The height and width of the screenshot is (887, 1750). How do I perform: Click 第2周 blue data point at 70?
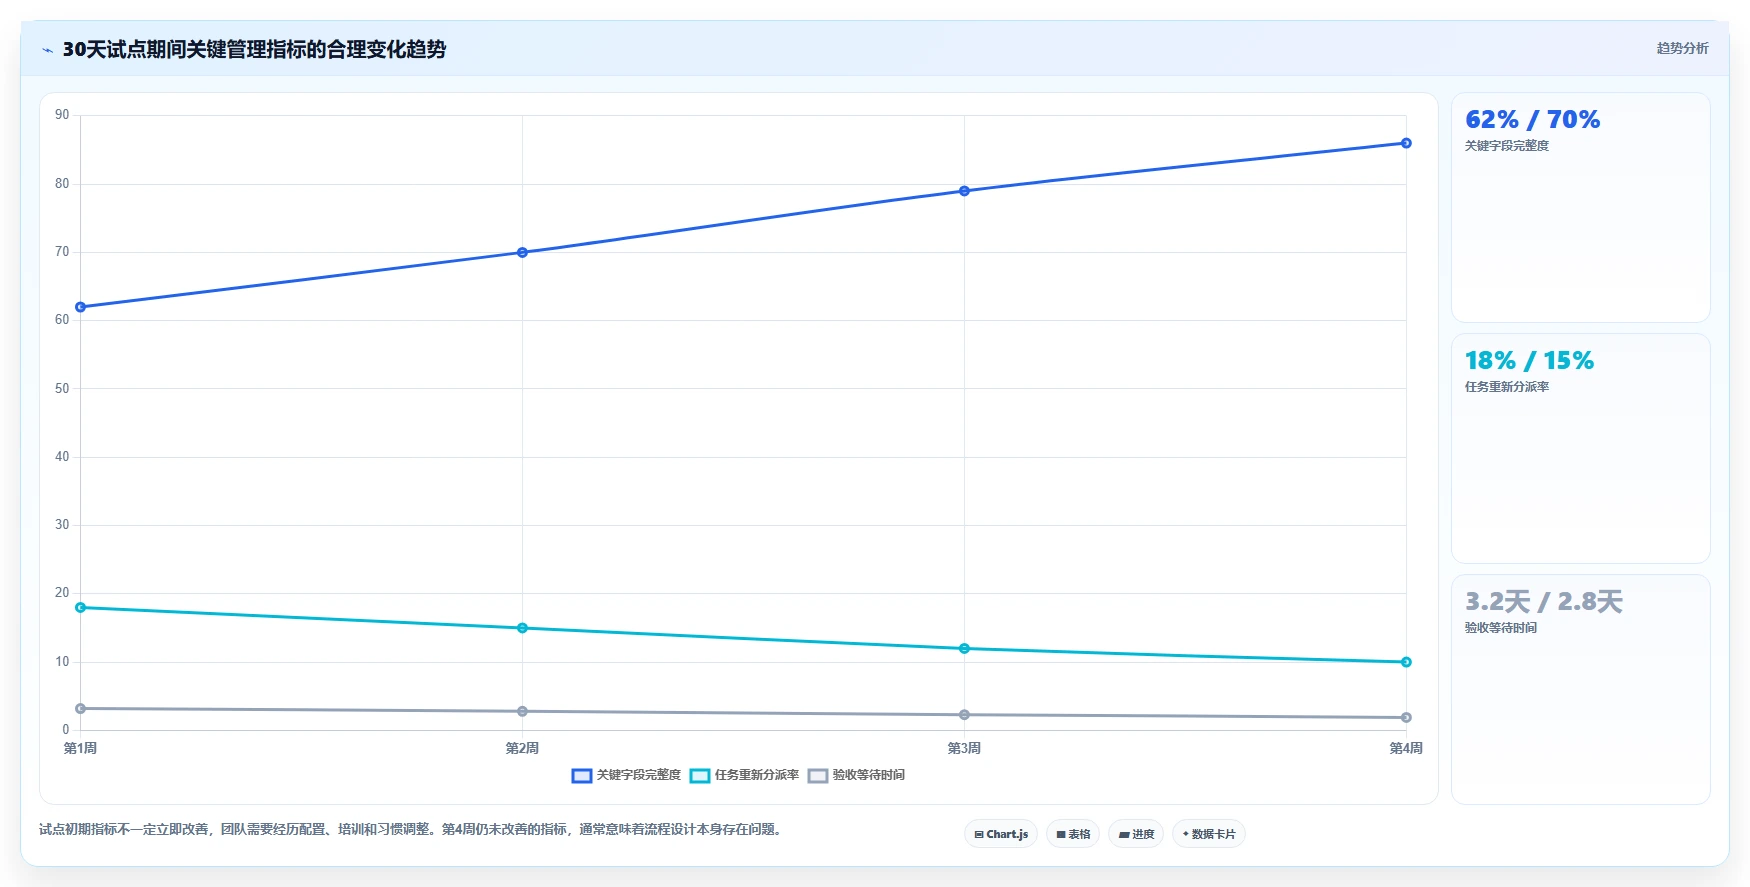point(522,252)
